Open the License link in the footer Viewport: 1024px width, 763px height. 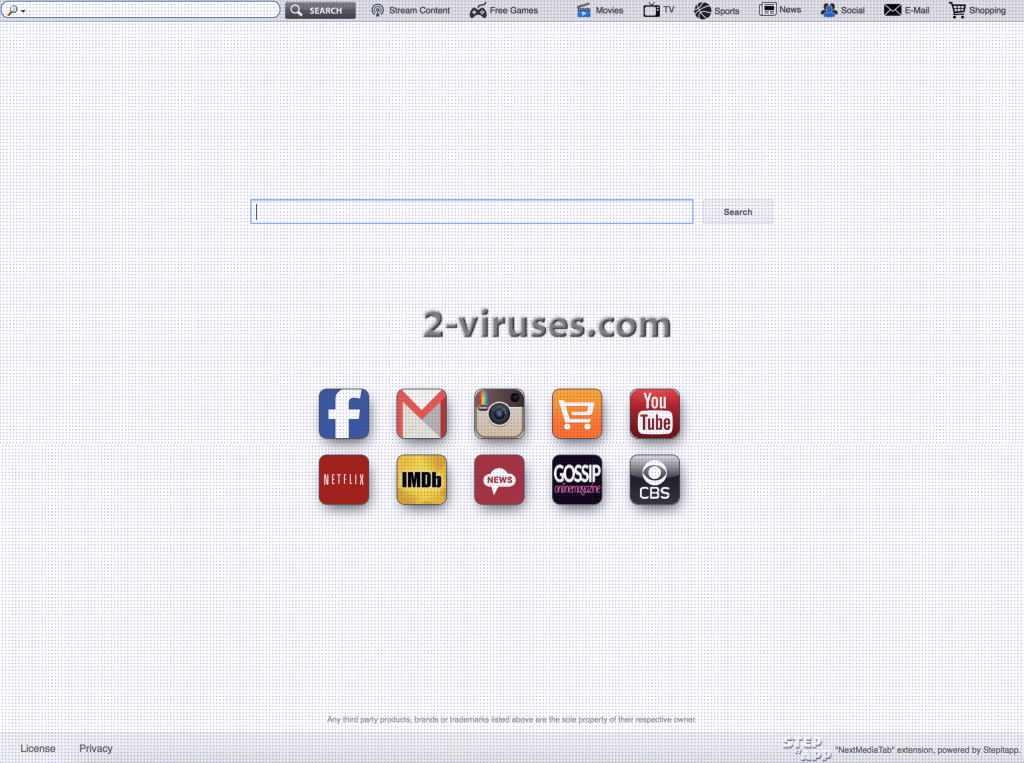click(x=38, y=749)
